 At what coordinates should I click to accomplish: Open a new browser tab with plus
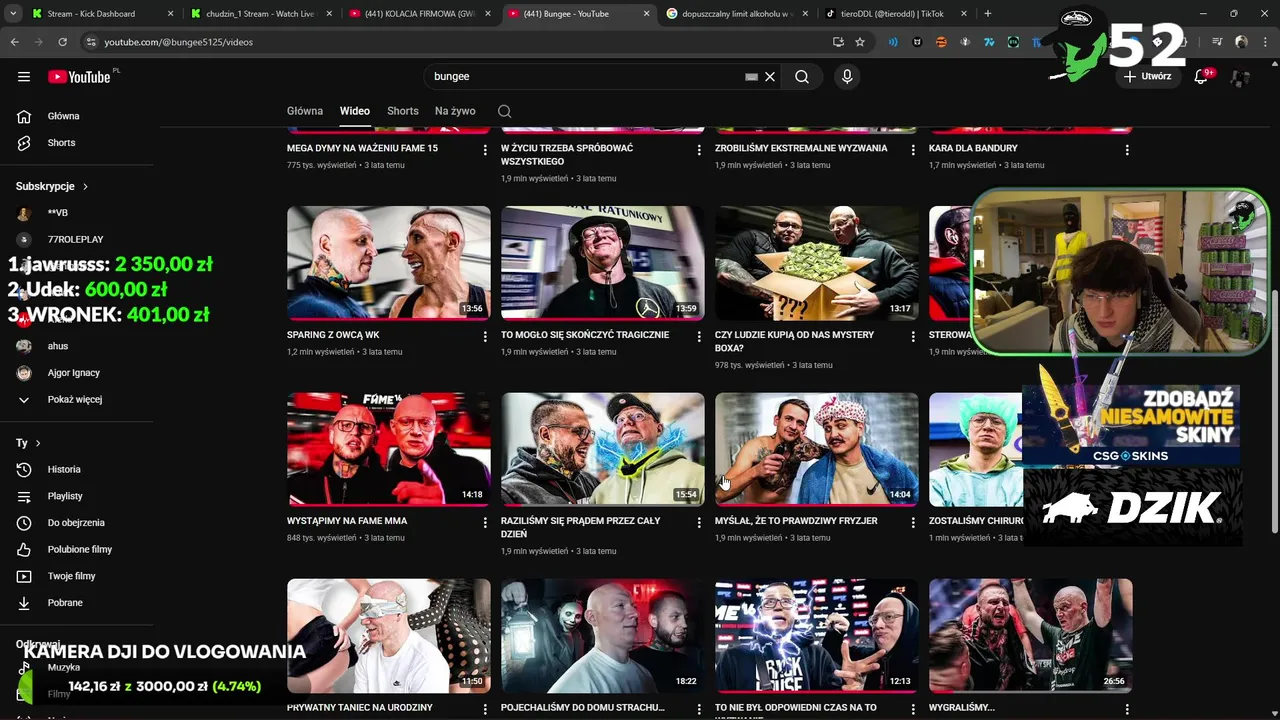tap(988, 14)
